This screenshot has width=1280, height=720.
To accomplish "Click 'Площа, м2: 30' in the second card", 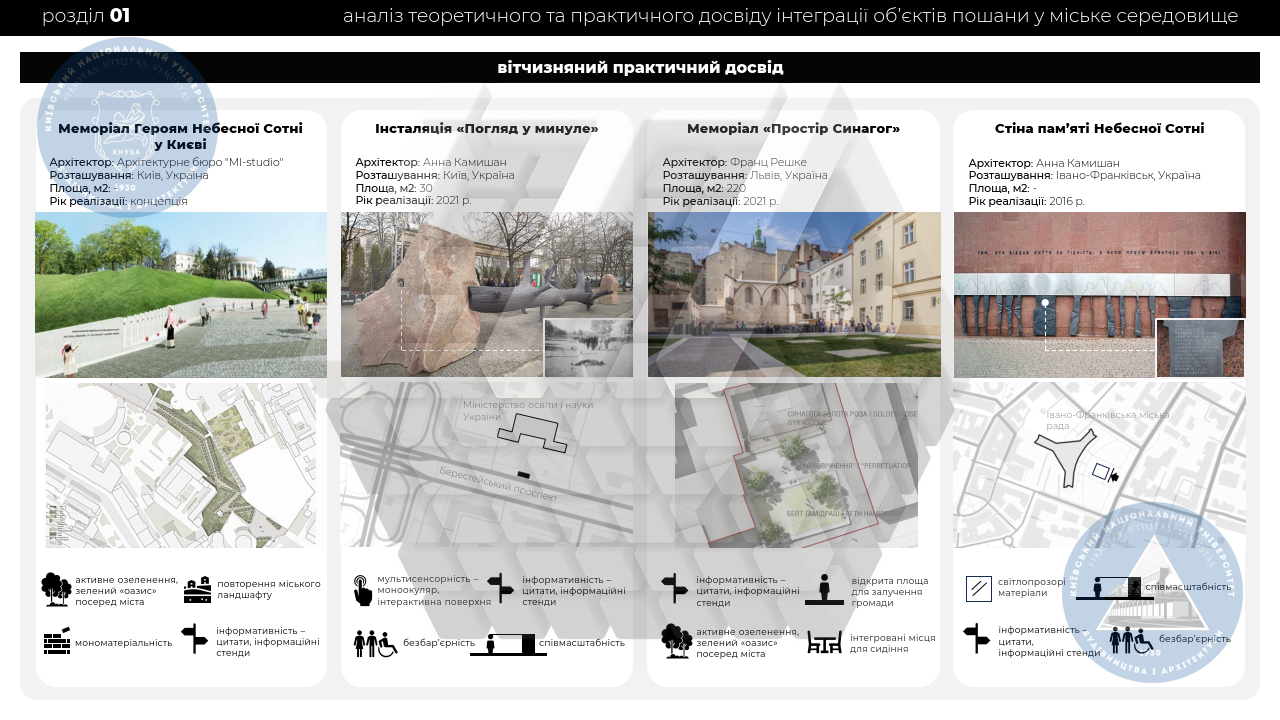I will click(394, 188).
